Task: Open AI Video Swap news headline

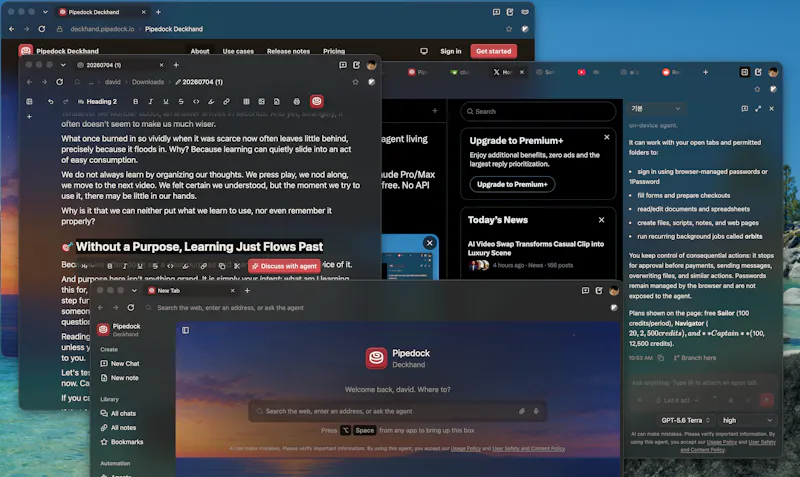Action: point(536,248)
